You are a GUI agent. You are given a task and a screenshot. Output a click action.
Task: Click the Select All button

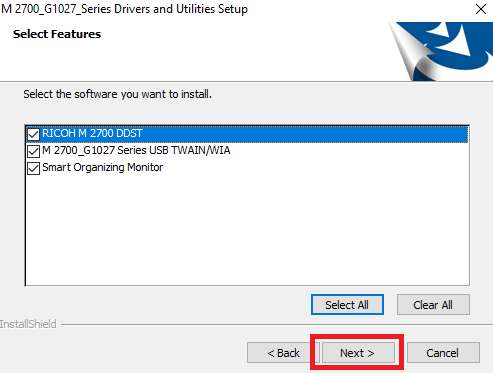click(x=347, y=305)
